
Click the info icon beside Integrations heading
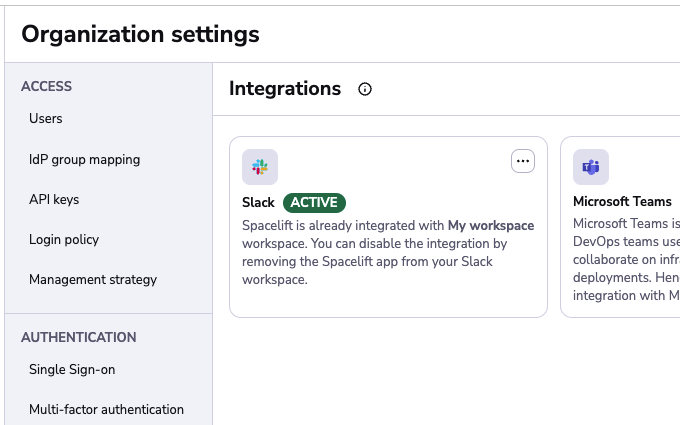pyautogui.click(x=365, y=89)
